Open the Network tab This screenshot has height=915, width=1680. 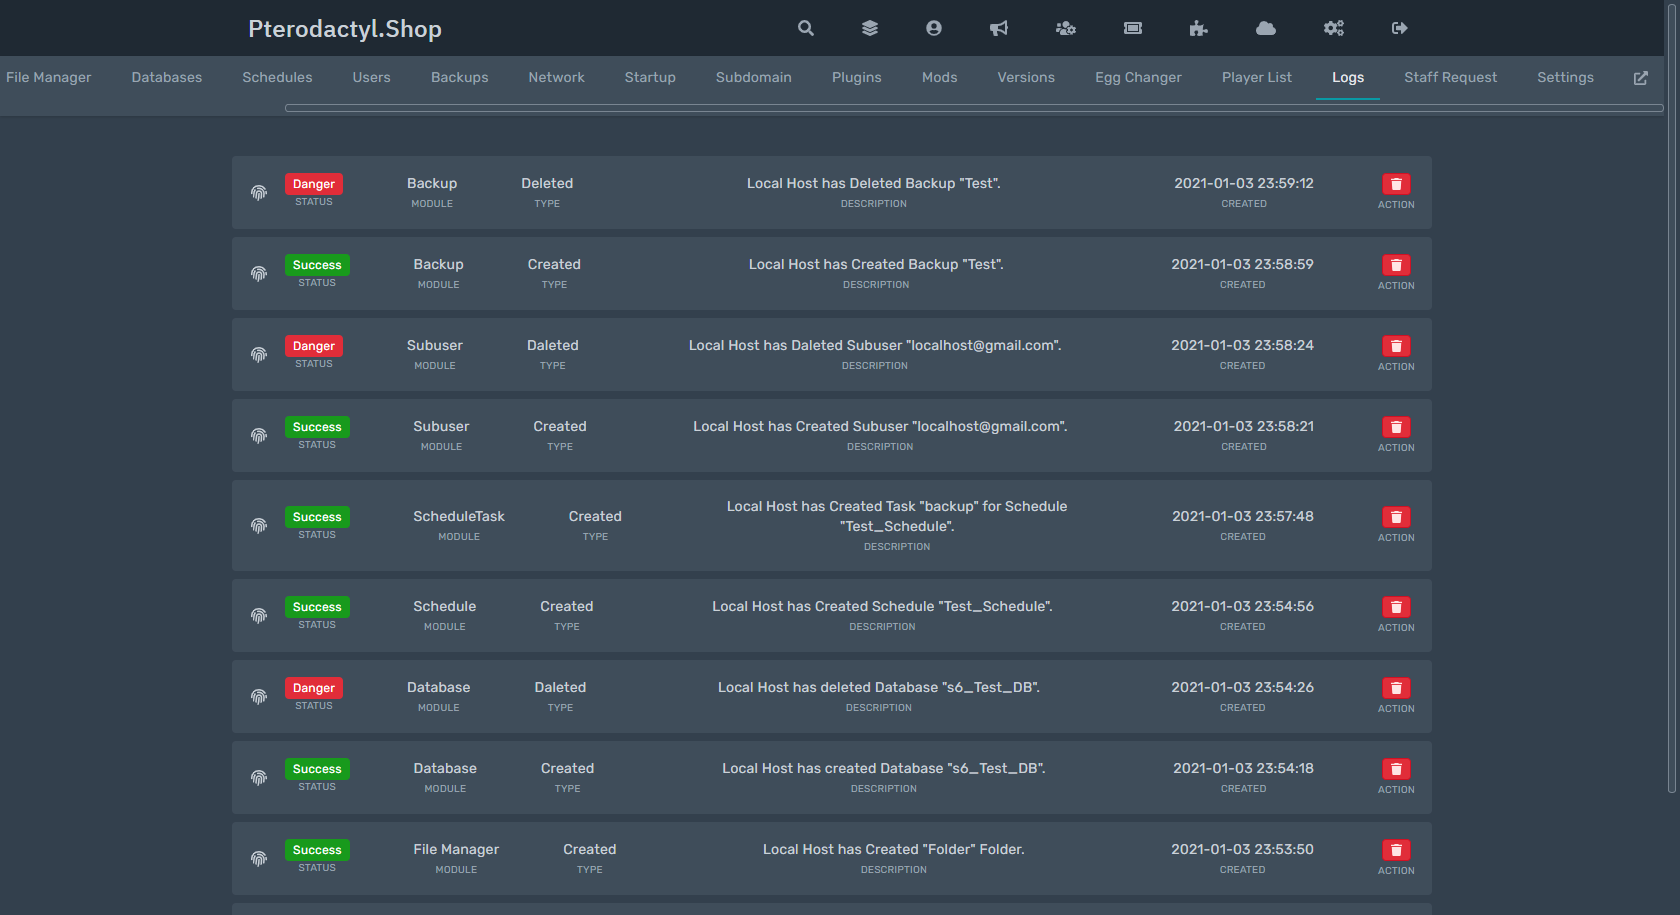pos(556,77)
